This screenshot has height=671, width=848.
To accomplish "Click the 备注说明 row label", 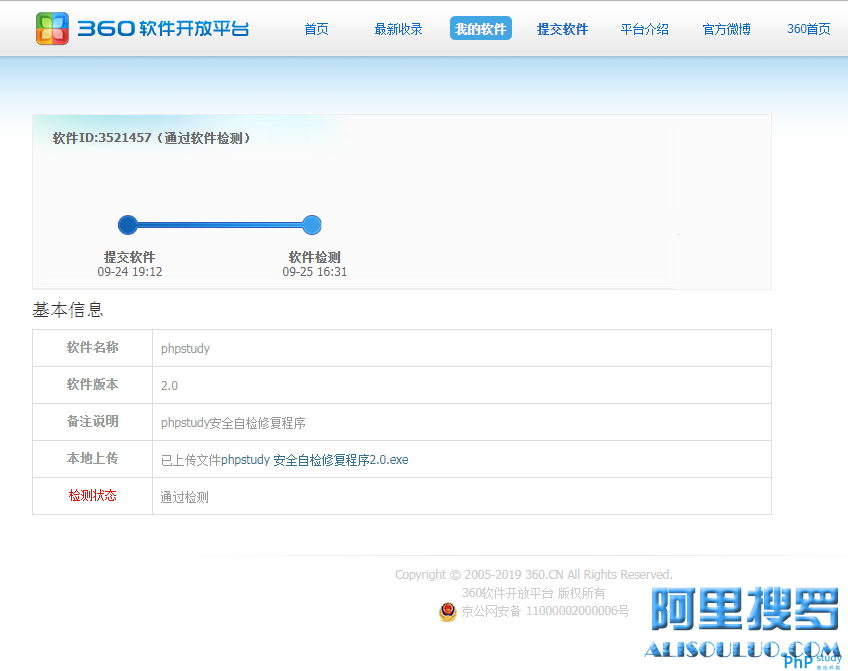I will [x=92, y=422].
